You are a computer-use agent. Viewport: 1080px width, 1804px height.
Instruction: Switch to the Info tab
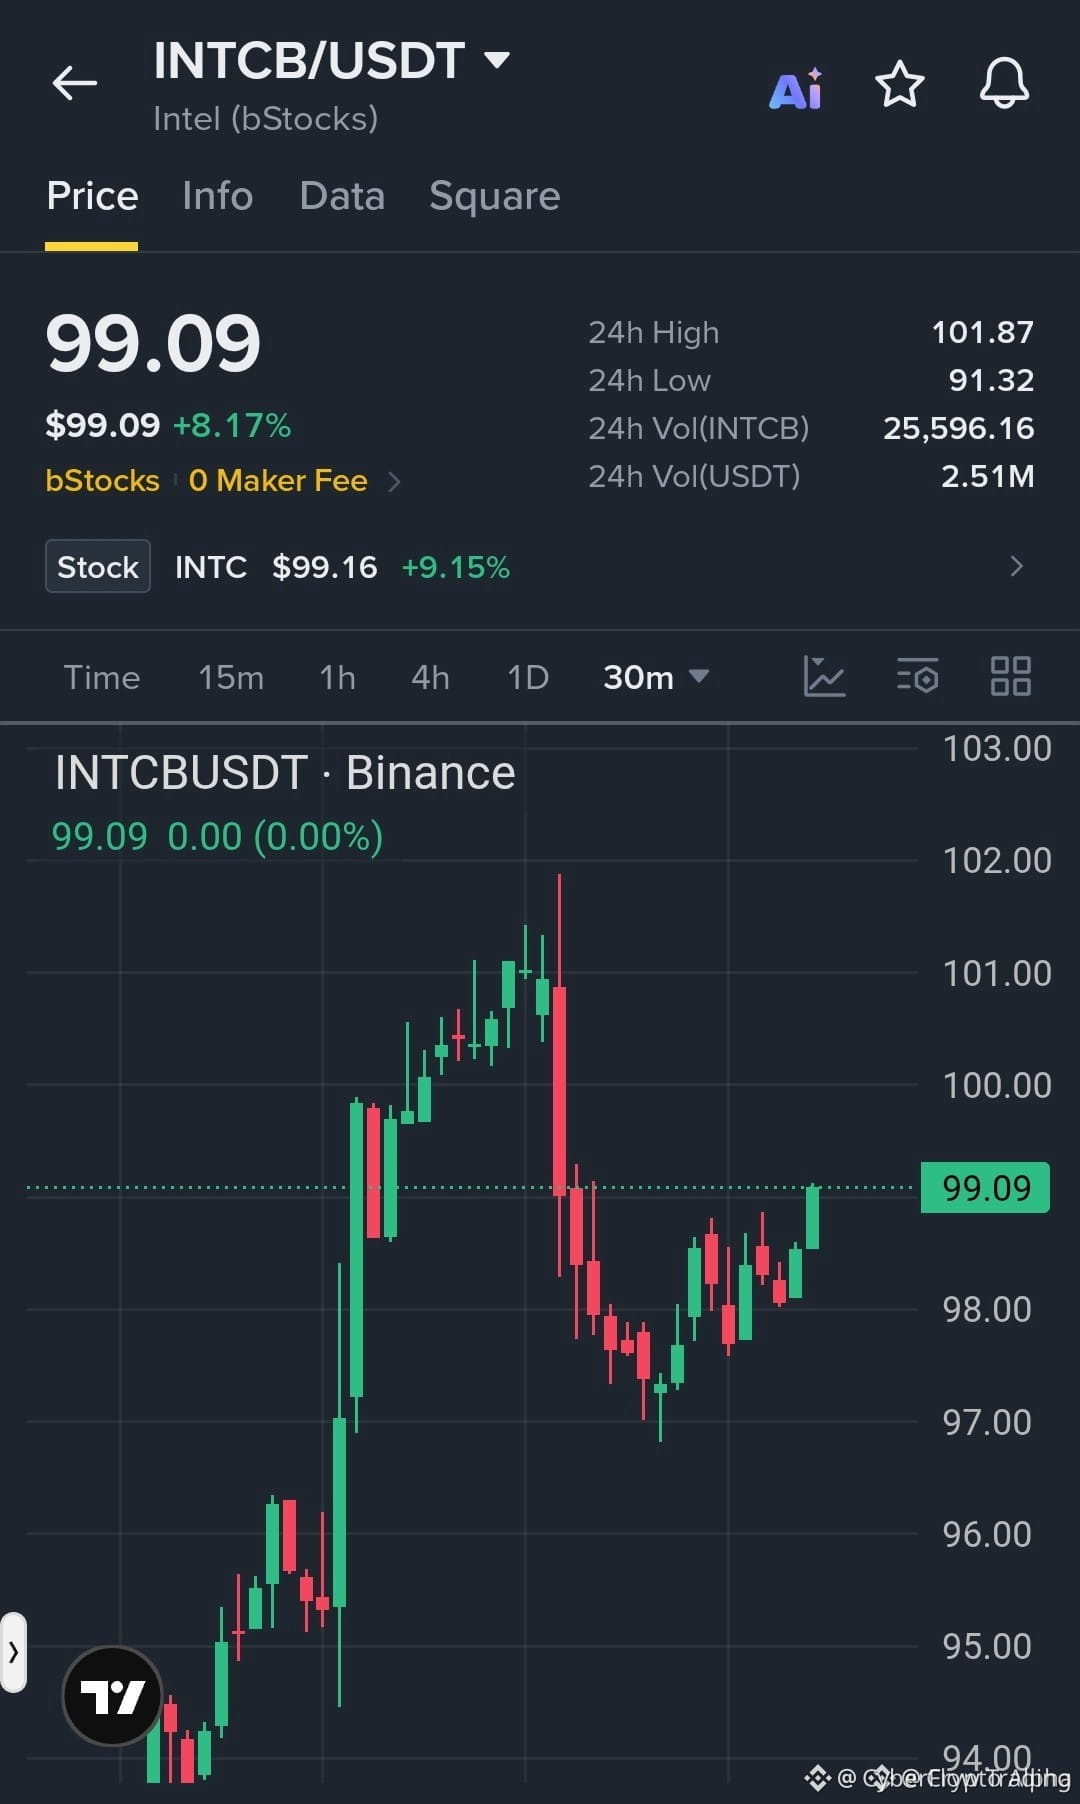click(217, 196)
